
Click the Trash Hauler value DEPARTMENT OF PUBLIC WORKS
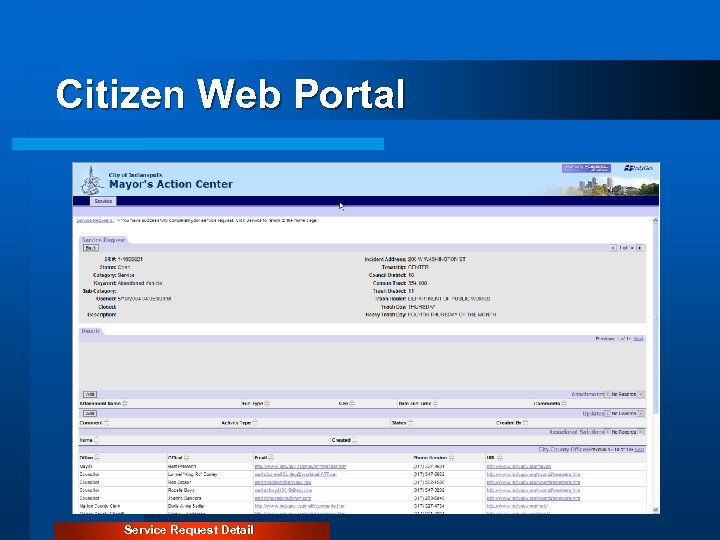(449, 299)
